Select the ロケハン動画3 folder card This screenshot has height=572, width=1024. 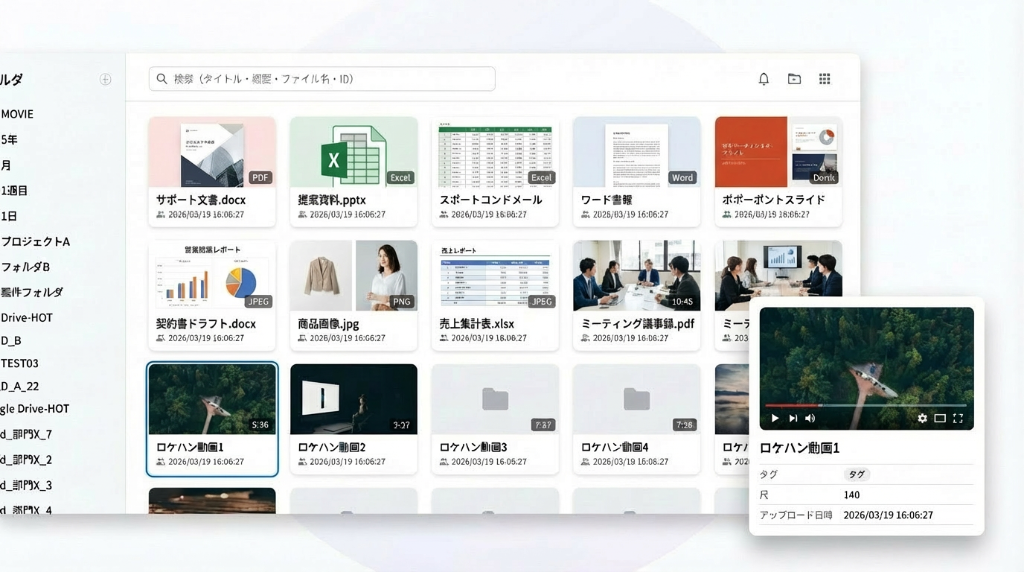pos(495,419)
